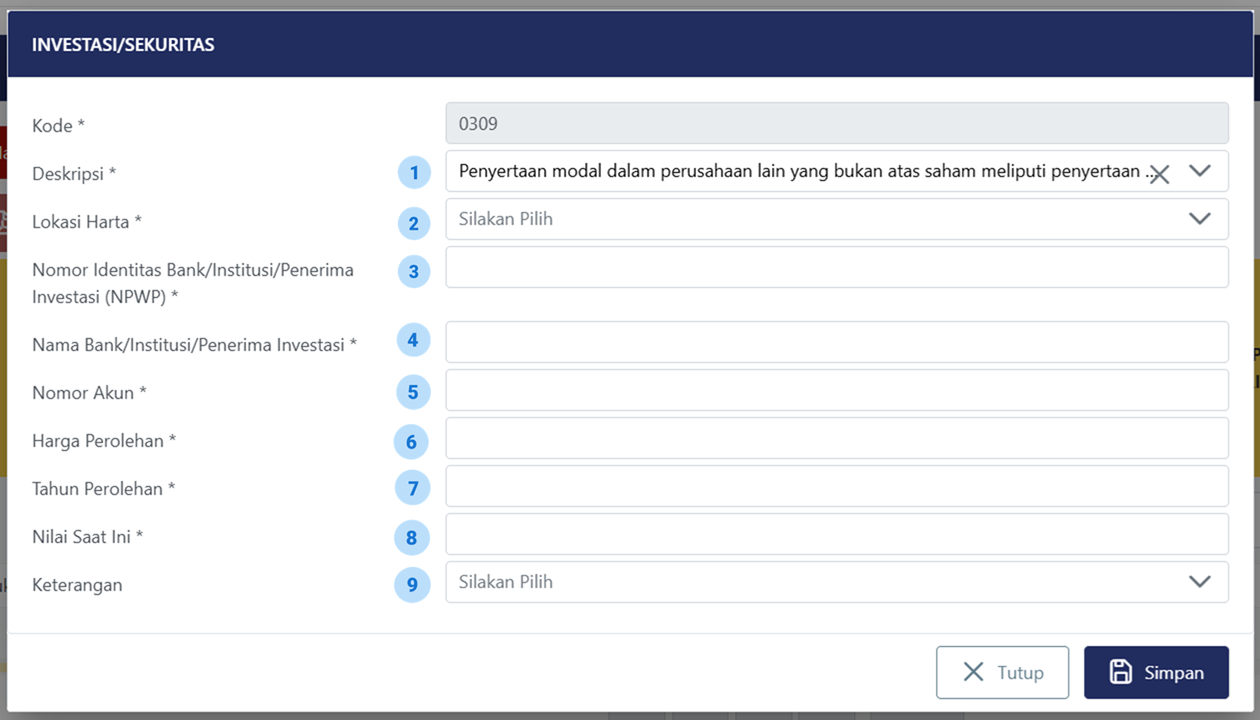This screenshot has height=720, width=1260.
Task: Click the Nomor Akun input field
Action: [836, 390]
